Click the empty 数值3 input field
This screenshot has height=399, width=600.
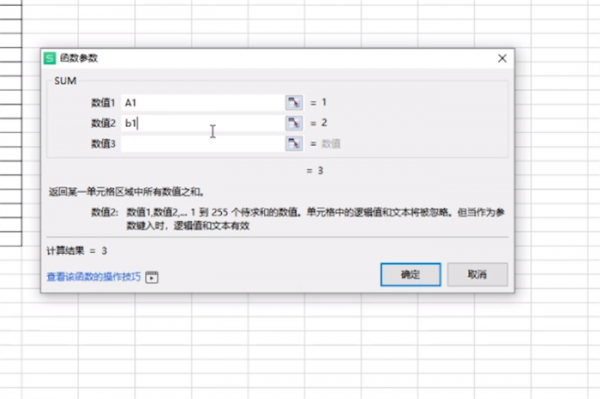click(x=203, y=144)
